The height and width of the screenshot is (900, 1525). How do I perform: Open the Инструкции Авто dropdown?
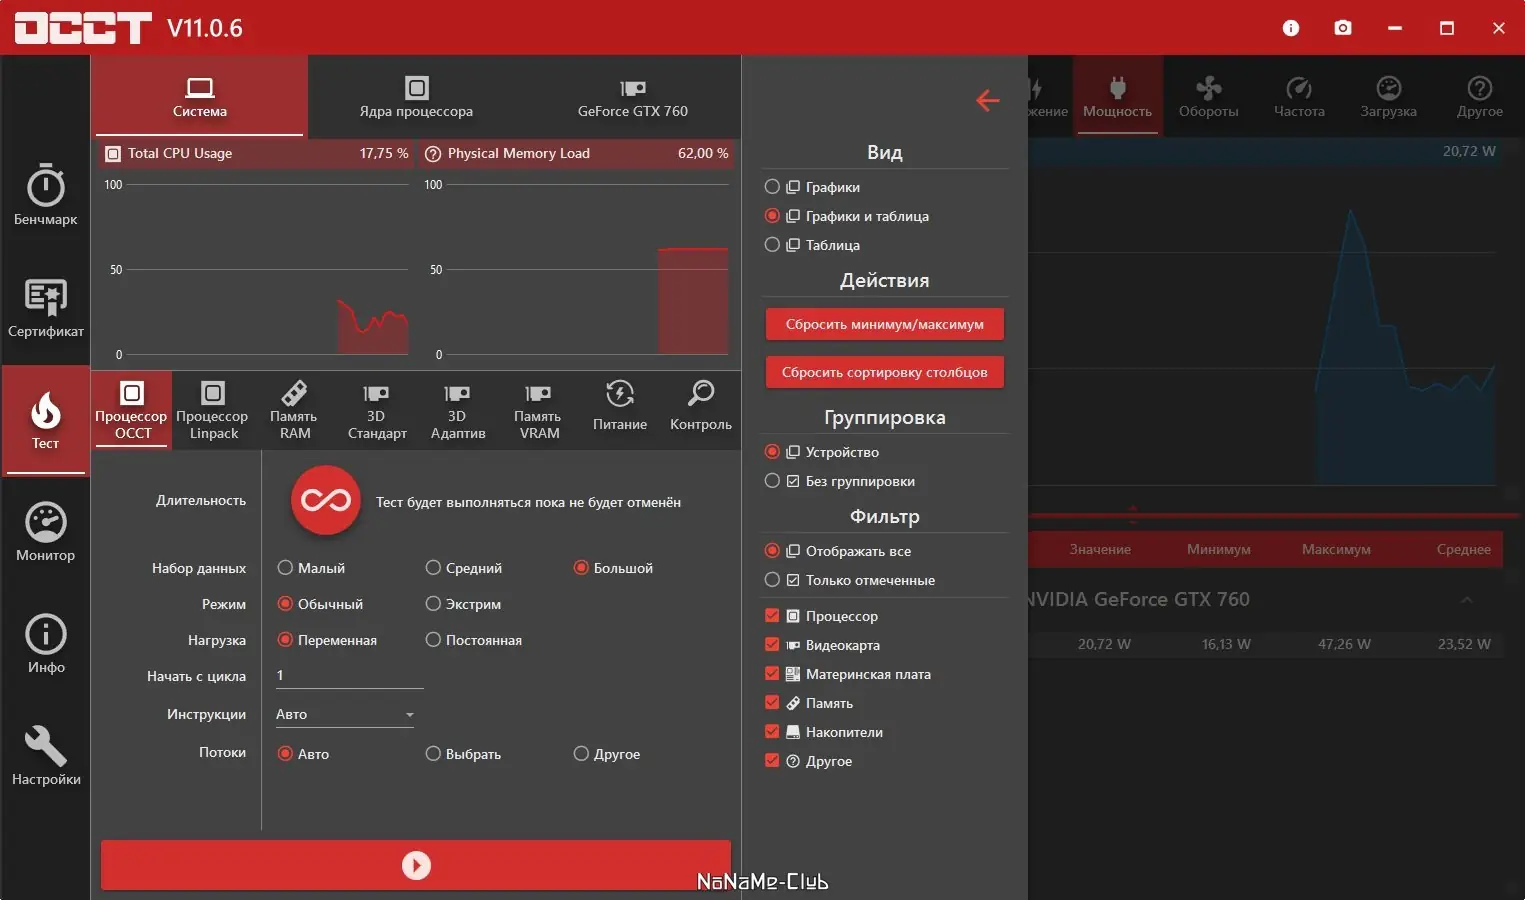345,714
